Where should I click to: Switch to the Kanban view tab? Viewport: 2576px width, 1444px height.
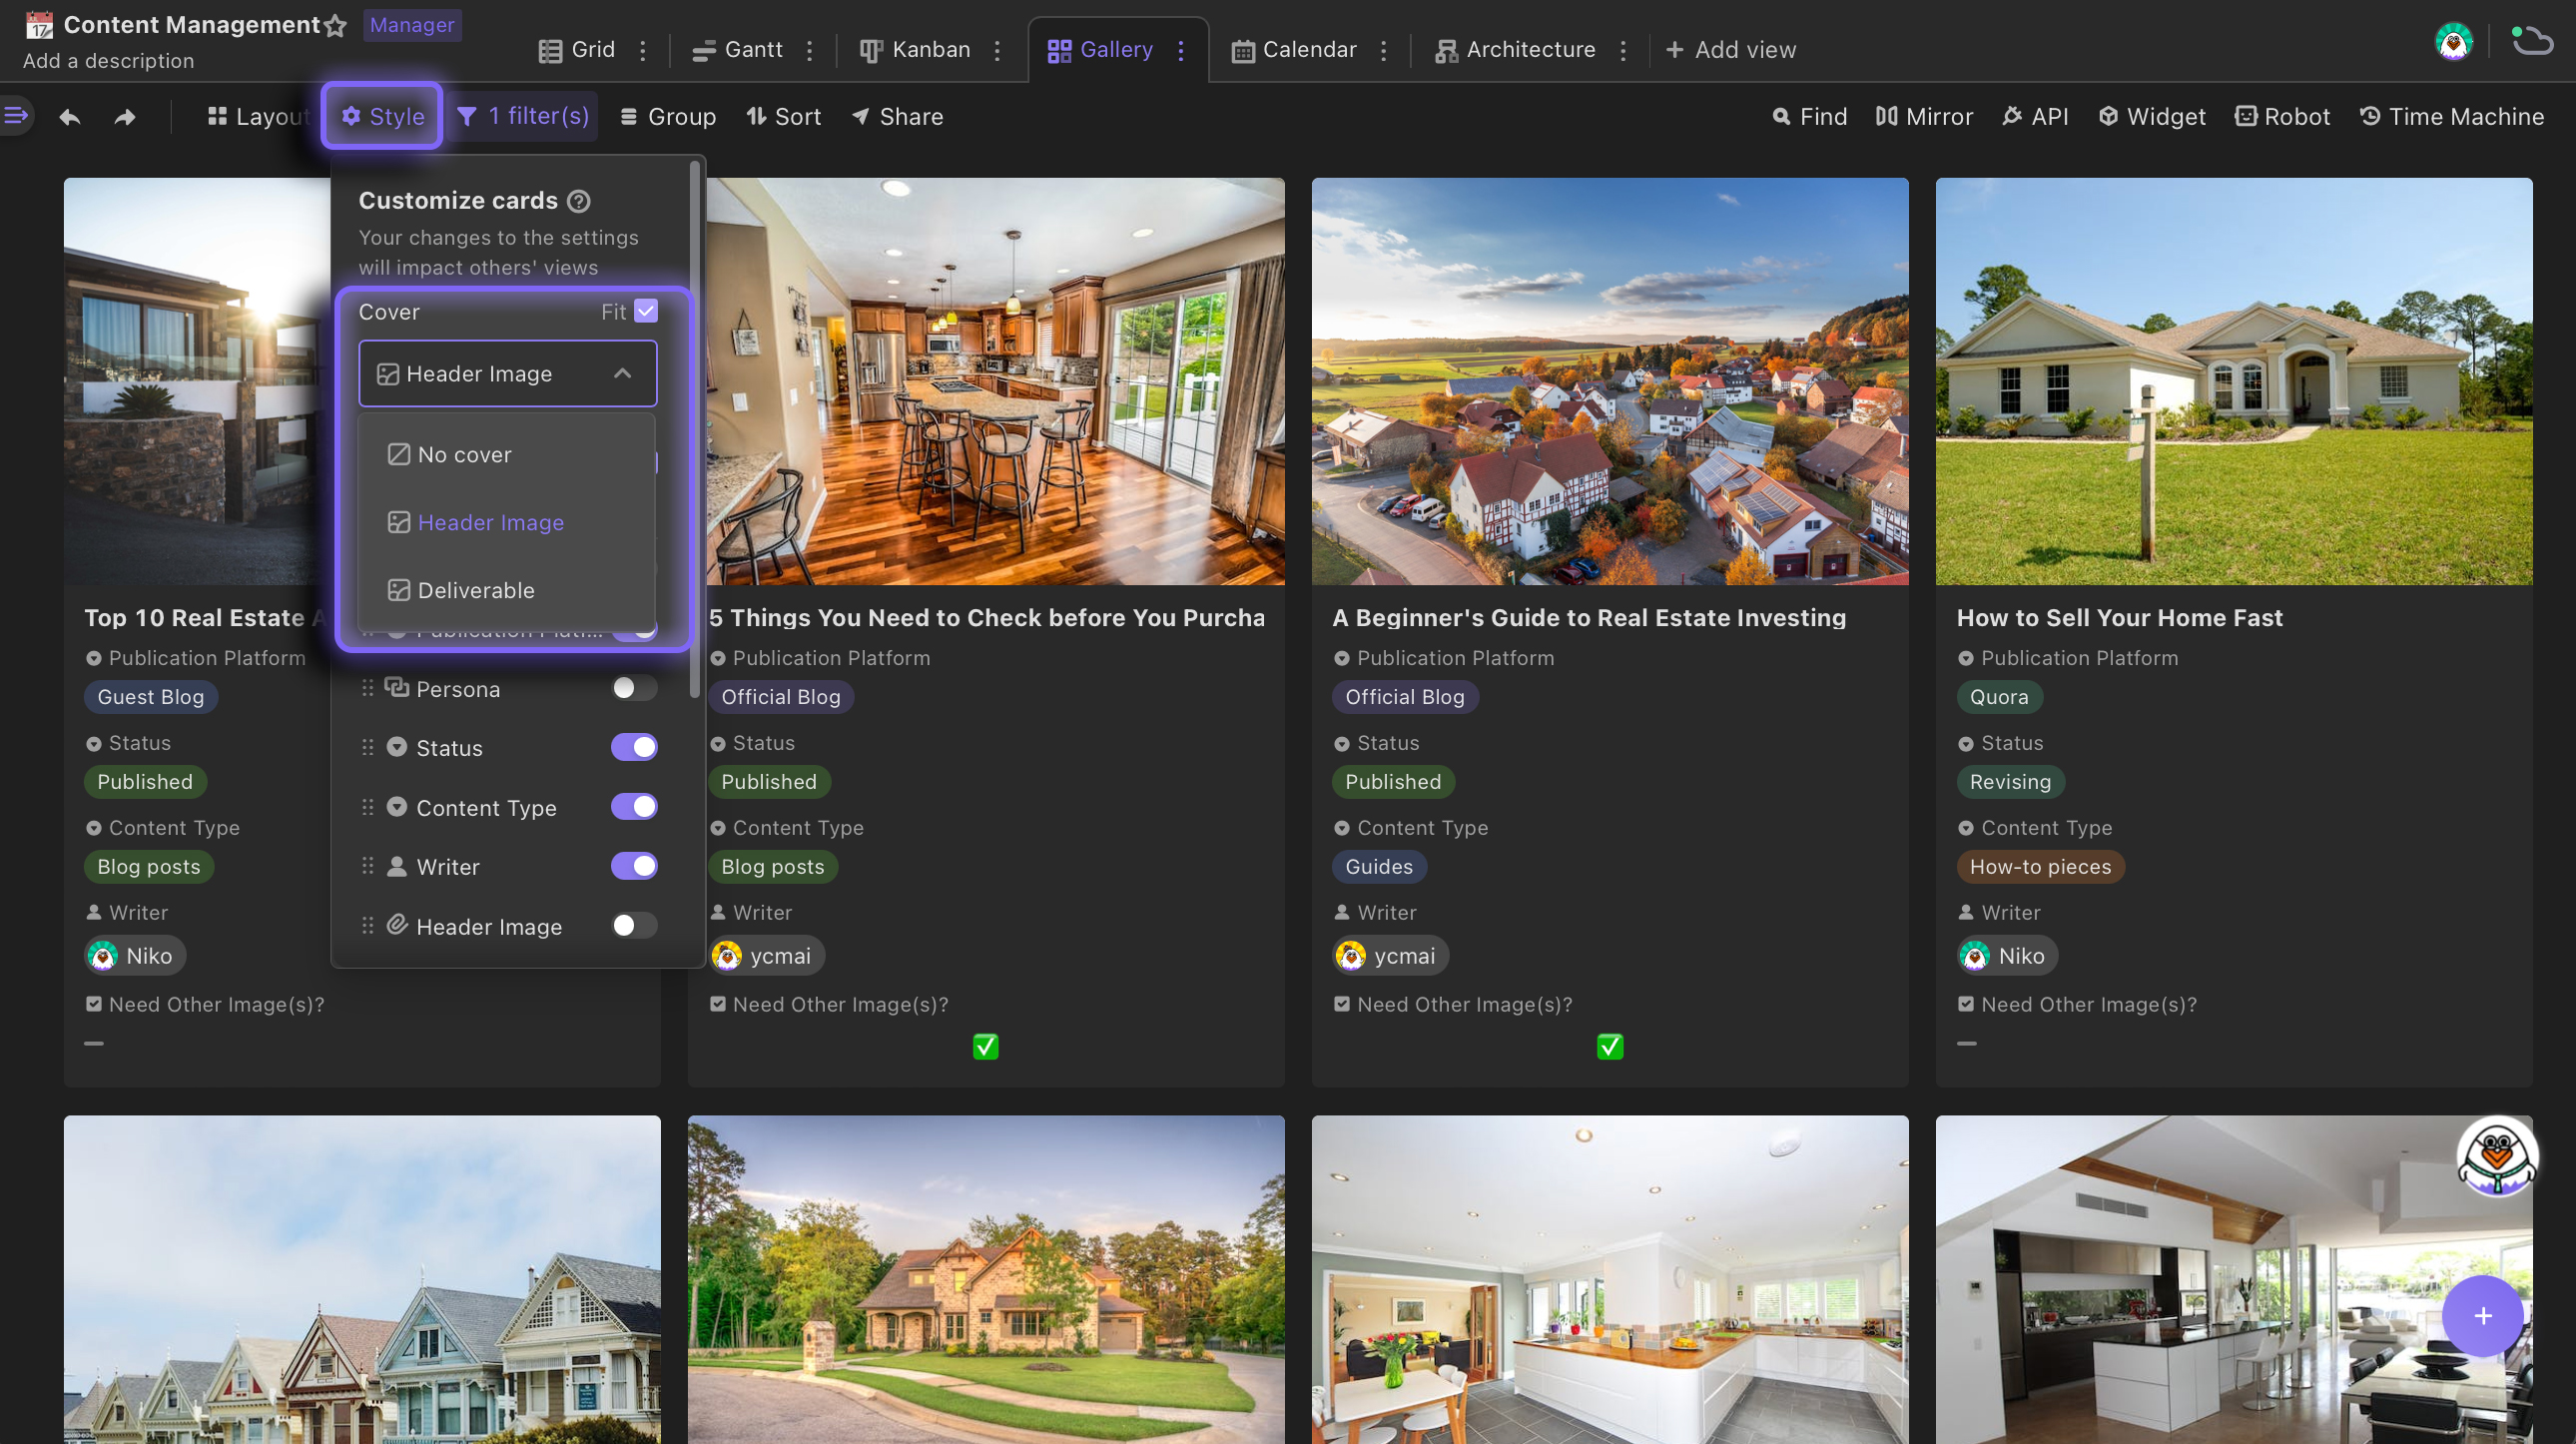pos(915,50)
